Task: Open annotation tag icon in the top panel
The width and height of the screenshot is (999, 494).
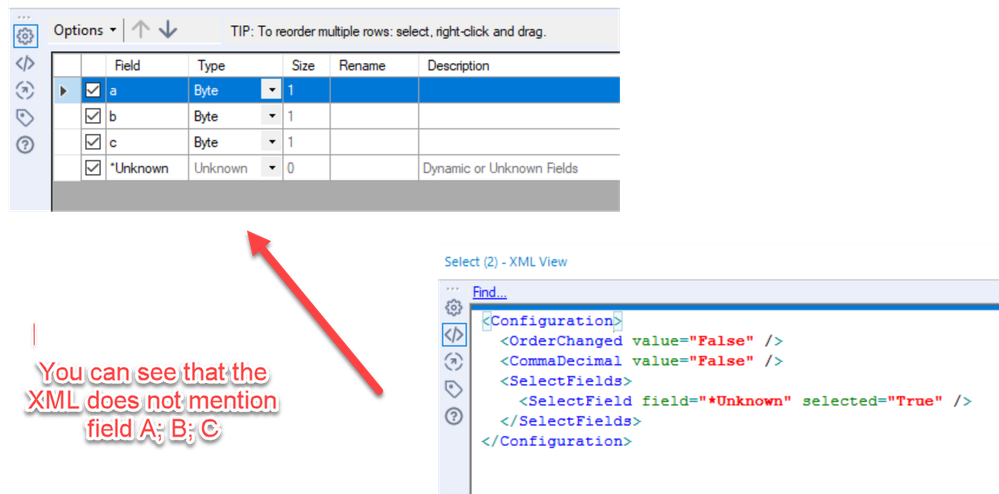Action: (x=25, y=118)
